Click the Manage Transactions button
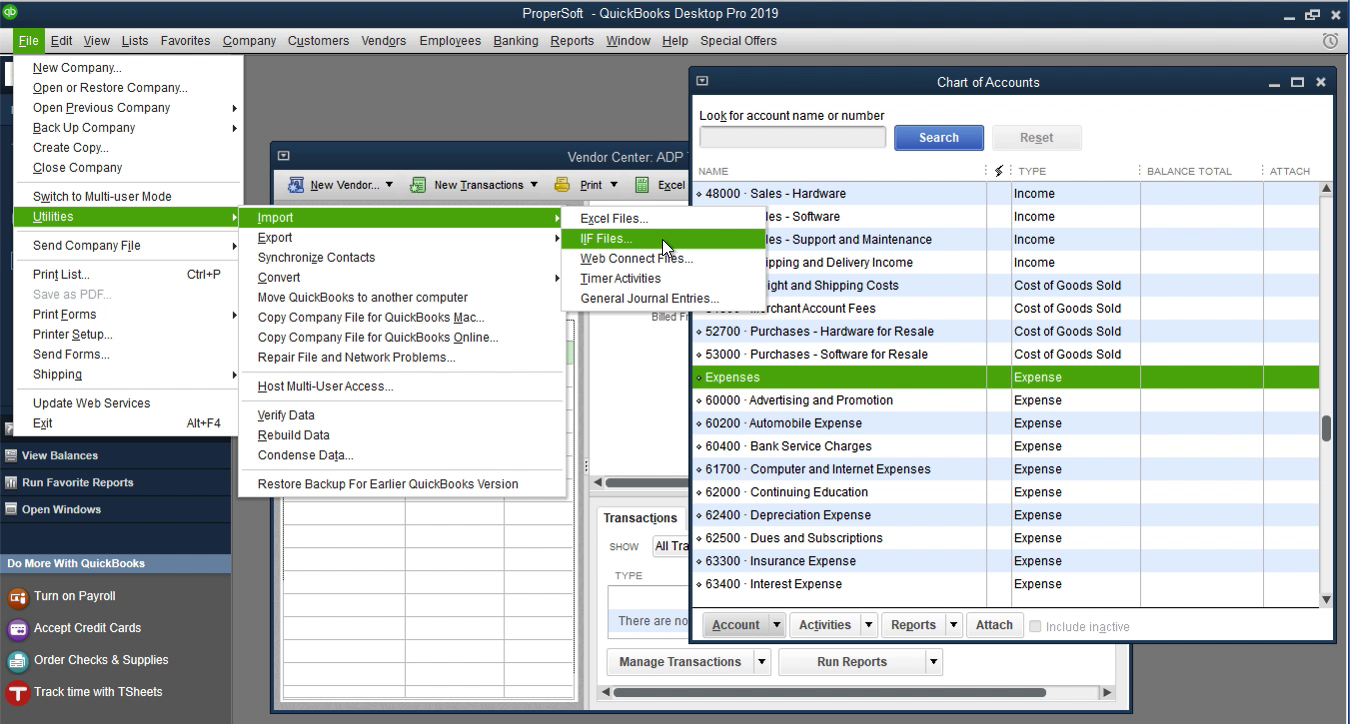 [x=680, y=662]
